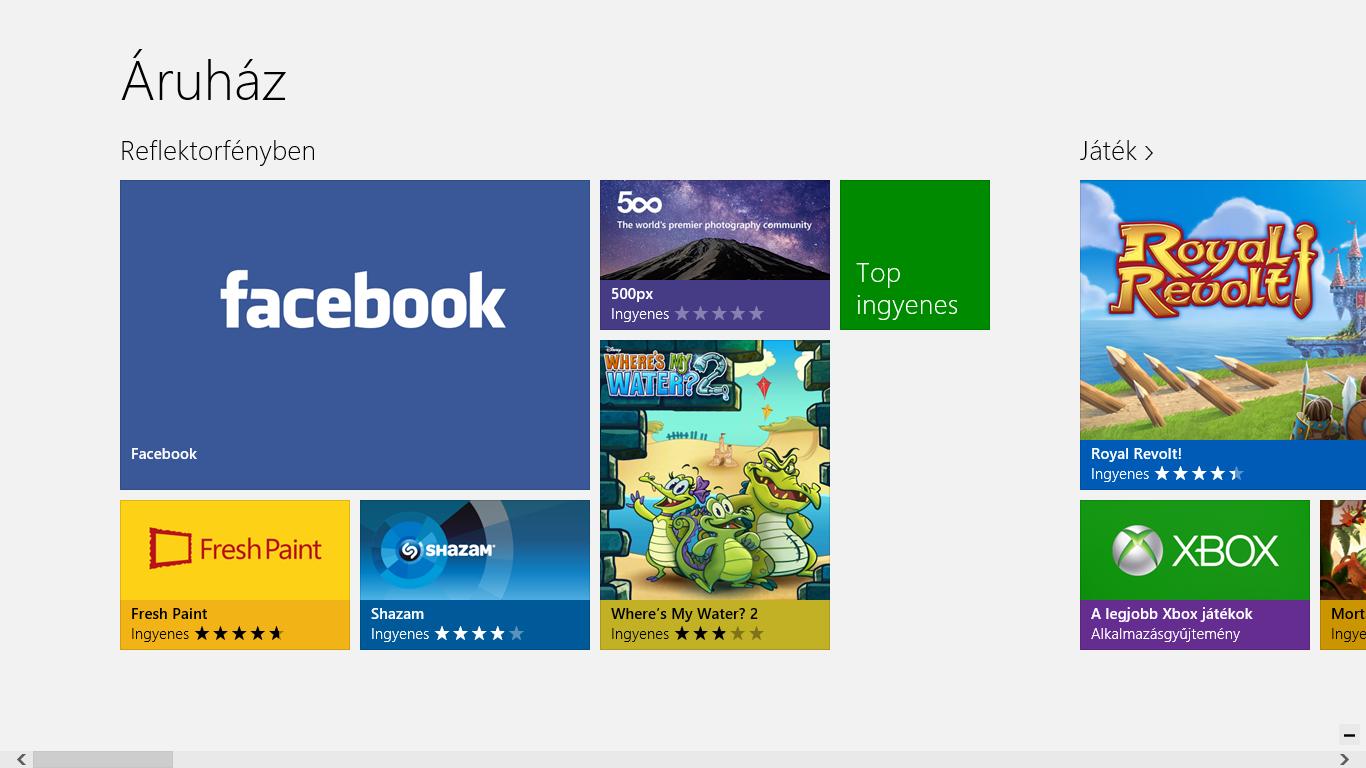Click 'Ingyenes' label on Fresh Paint tile
This screenshot has width=1366, height=768.
(x=160, y=634)
